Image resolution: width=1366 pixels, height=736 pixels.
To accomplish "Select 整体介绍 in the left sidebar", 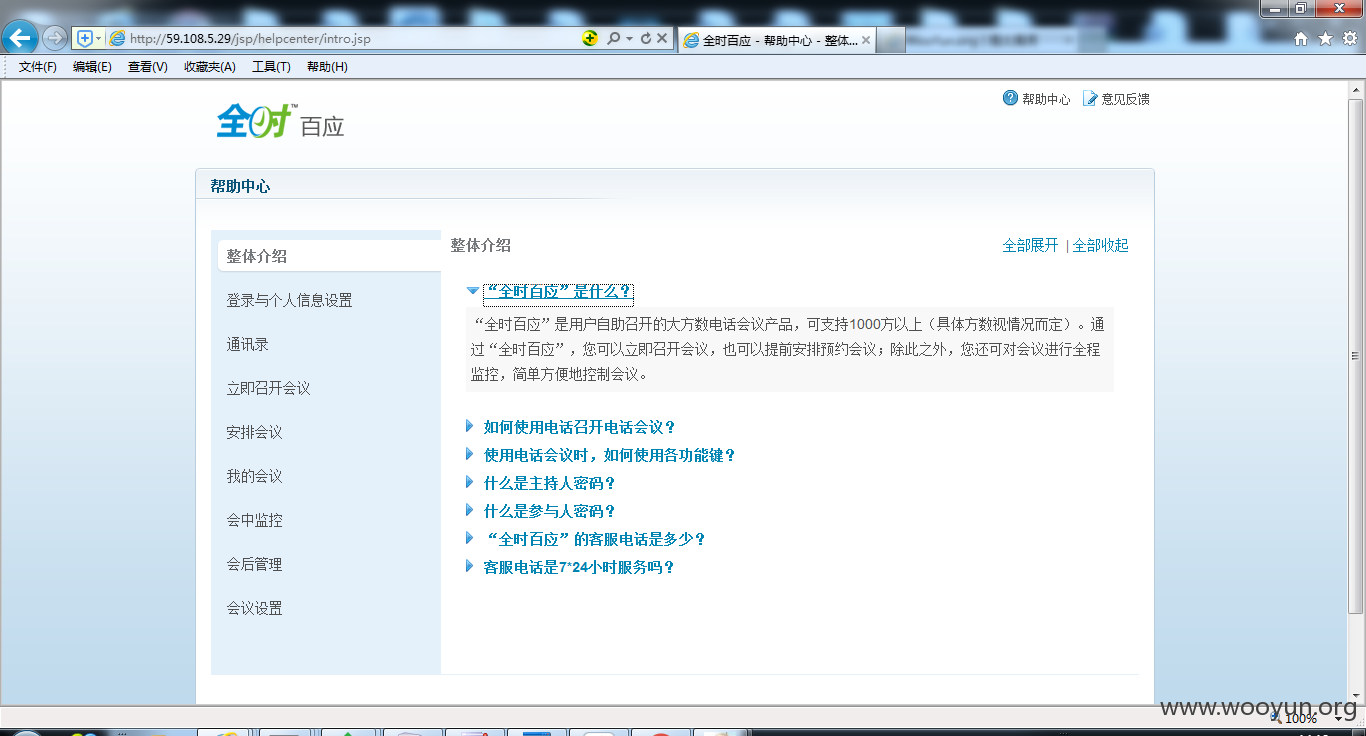I will (x=329, y=256).
